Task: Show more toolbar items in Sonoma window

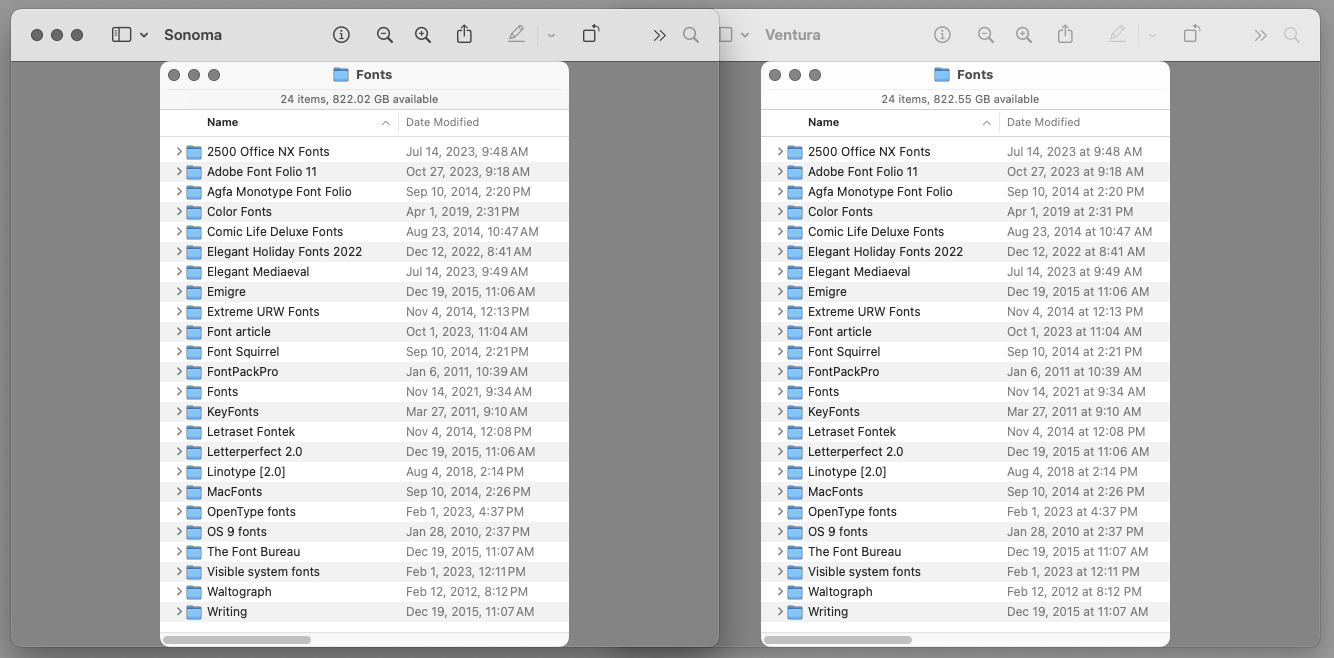Action: coord(659,35)
